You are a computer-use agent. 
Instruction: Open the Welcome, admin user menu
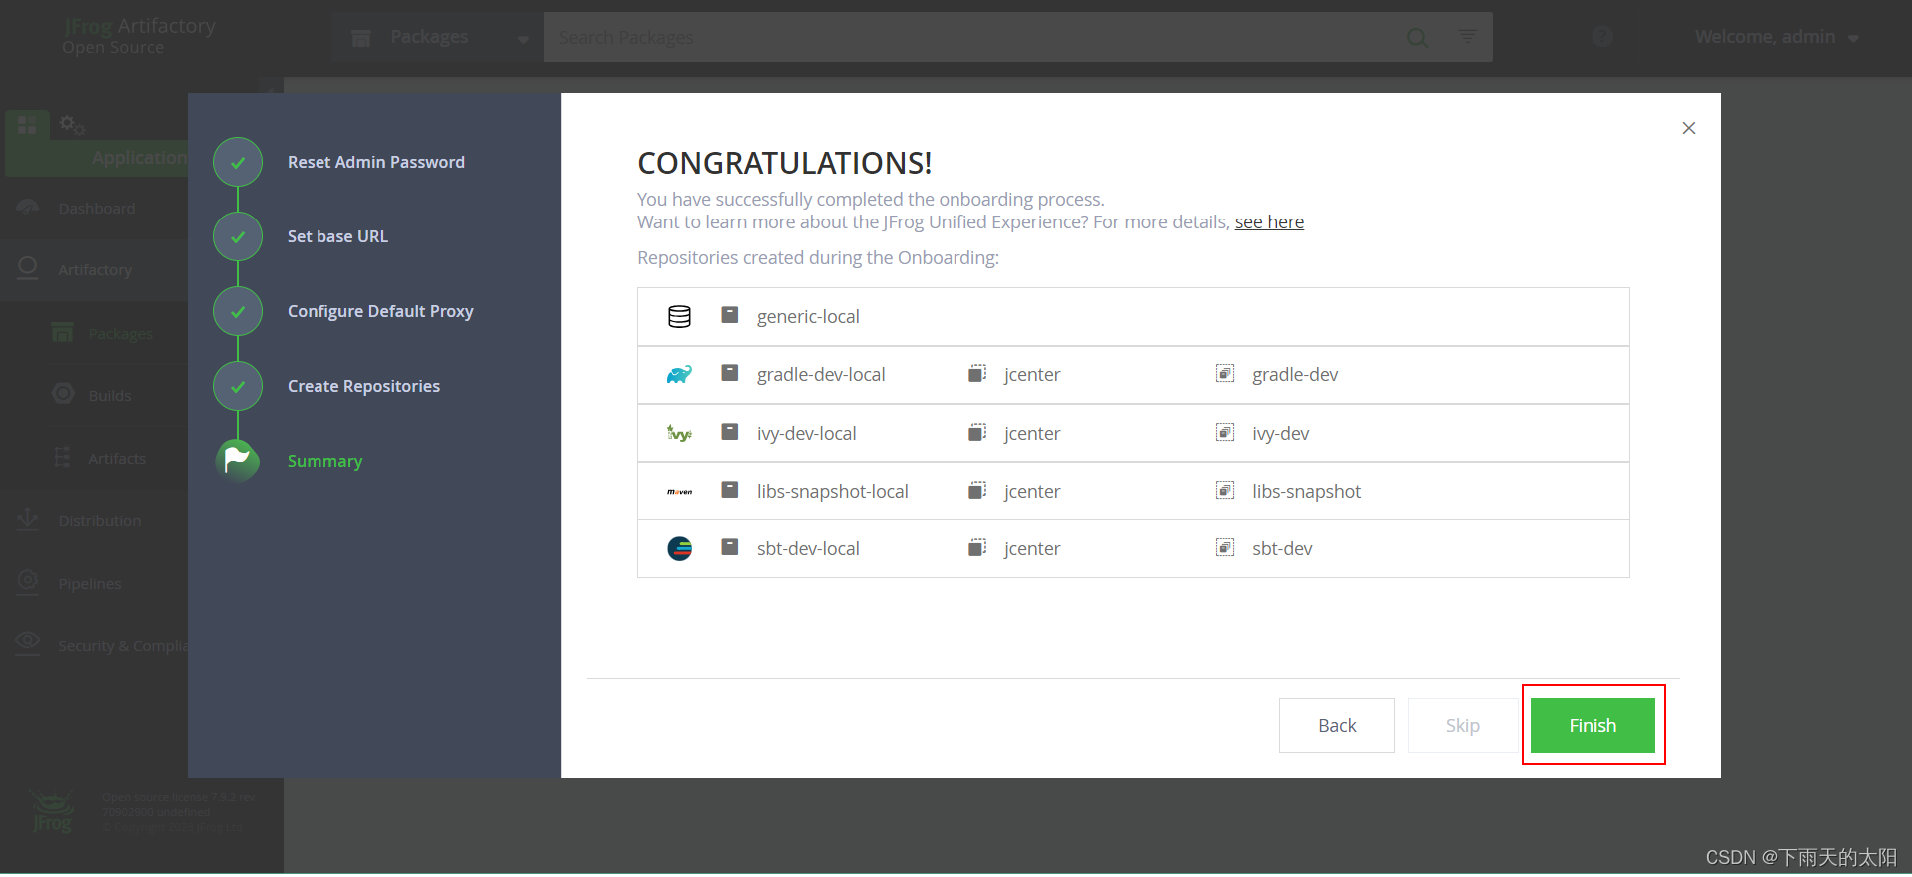[x=1776, y=37]
